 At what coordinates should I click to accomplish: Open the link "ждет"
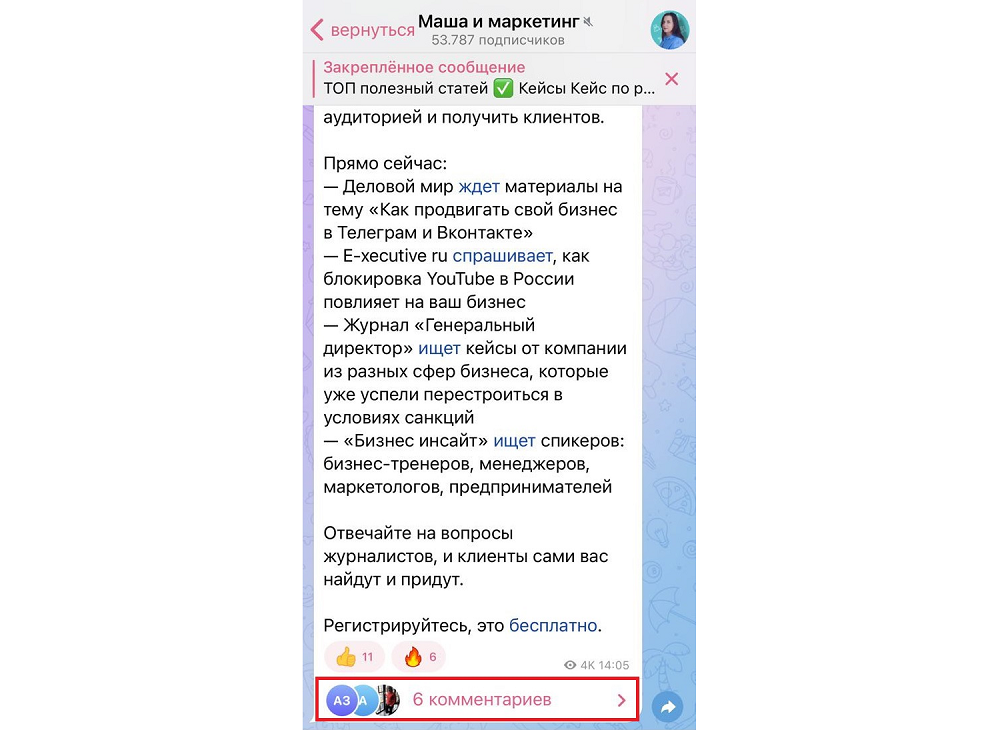[x=479, y=187]
